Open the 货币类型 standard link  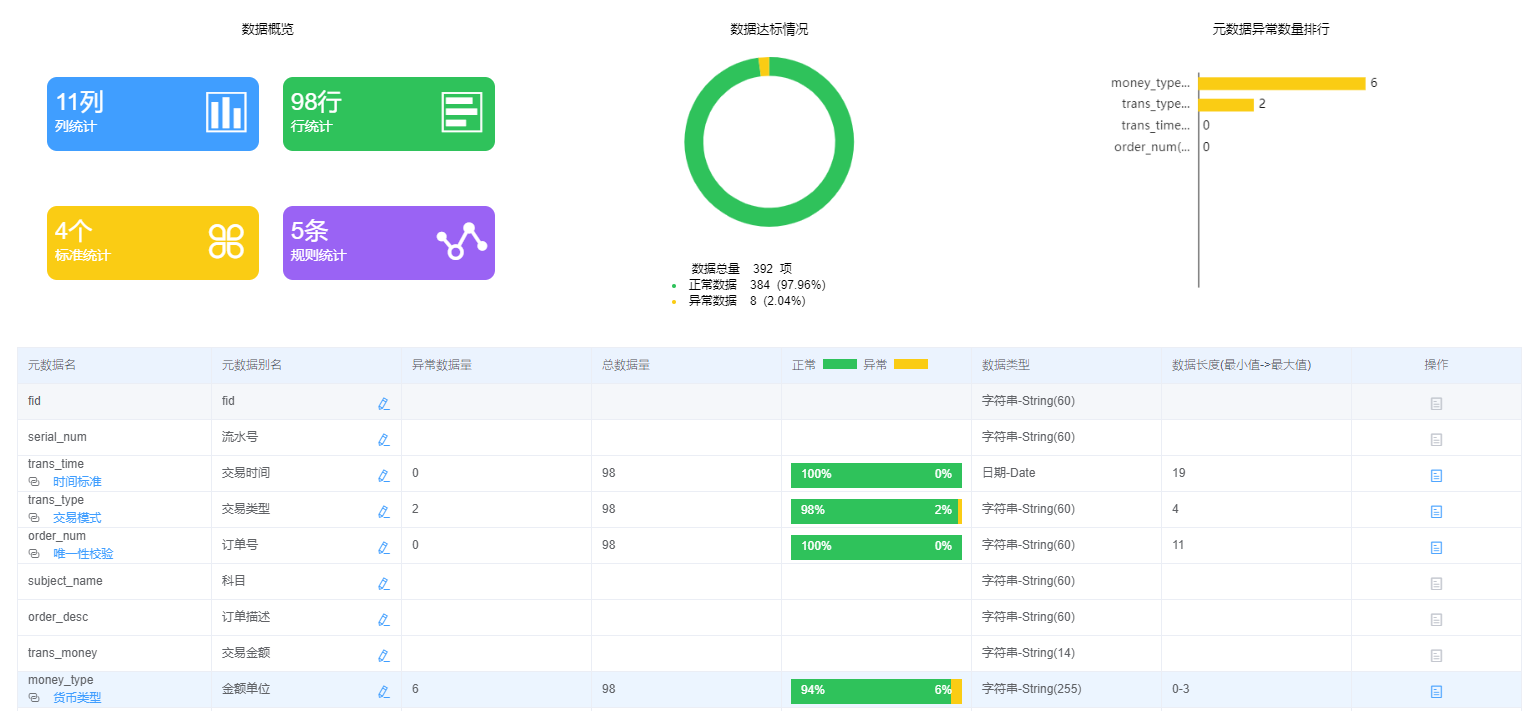click(x=77, y=698)
